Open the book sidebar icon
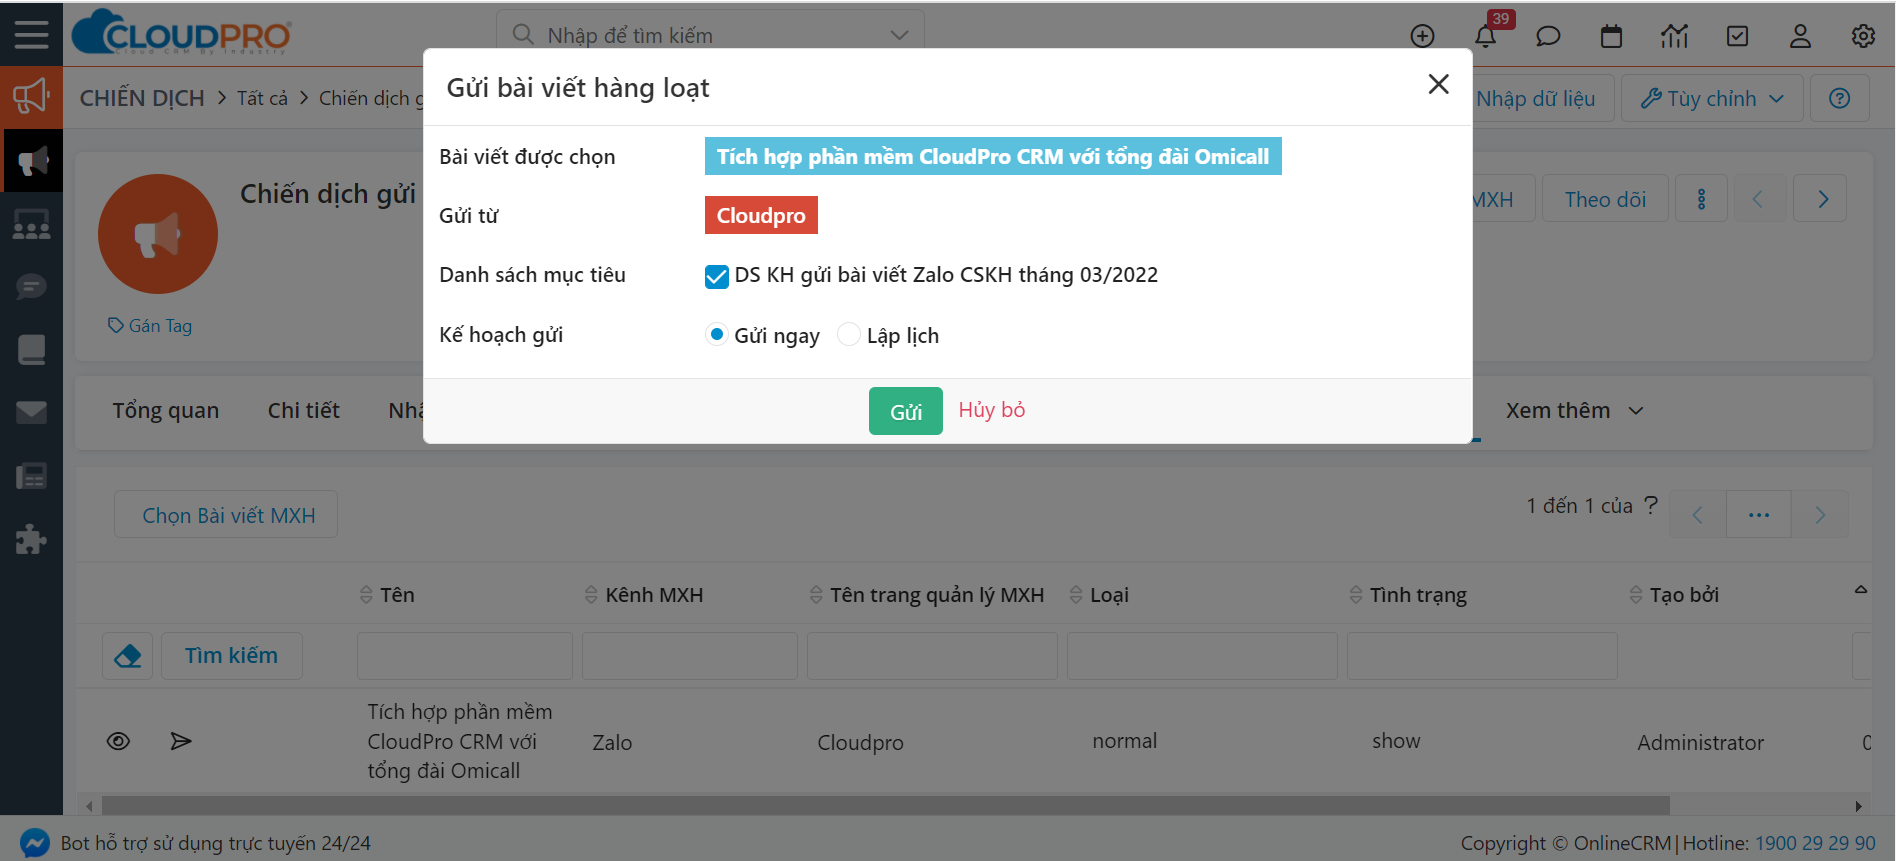The height and width of the screenshot is (861, 1896). tap(31, 350)
